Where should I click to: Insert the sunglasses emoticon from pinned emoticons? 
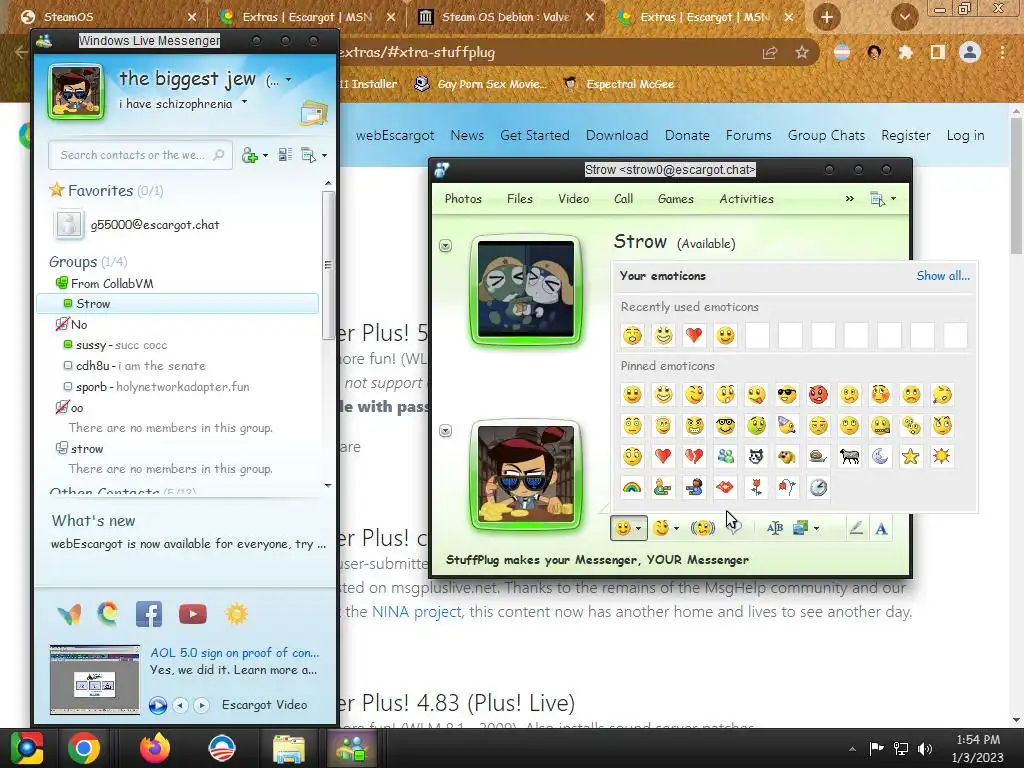point(787,394)
